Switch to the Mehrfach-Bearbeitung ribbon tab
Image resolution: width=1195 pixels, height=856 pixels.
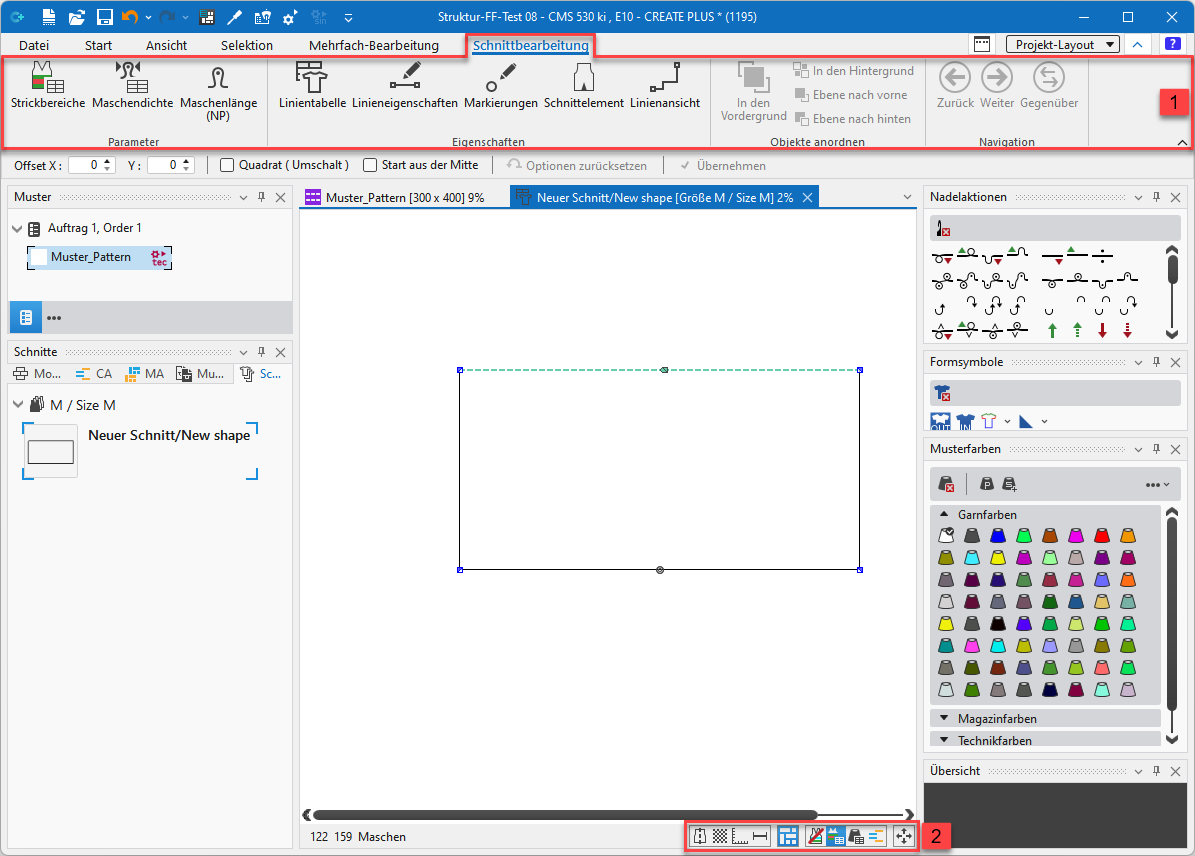pyautogui.click(x=373, y=45)
